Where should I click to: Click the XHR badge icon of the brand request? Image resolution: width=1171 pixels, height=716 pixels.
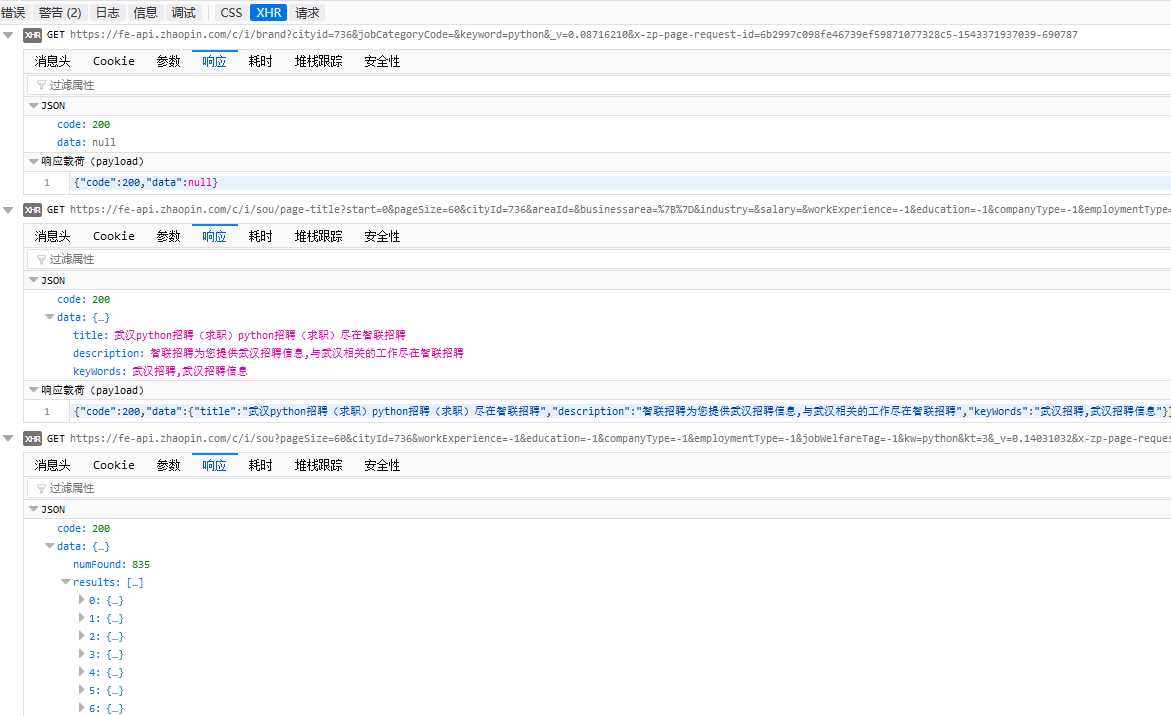pos(32,35)
